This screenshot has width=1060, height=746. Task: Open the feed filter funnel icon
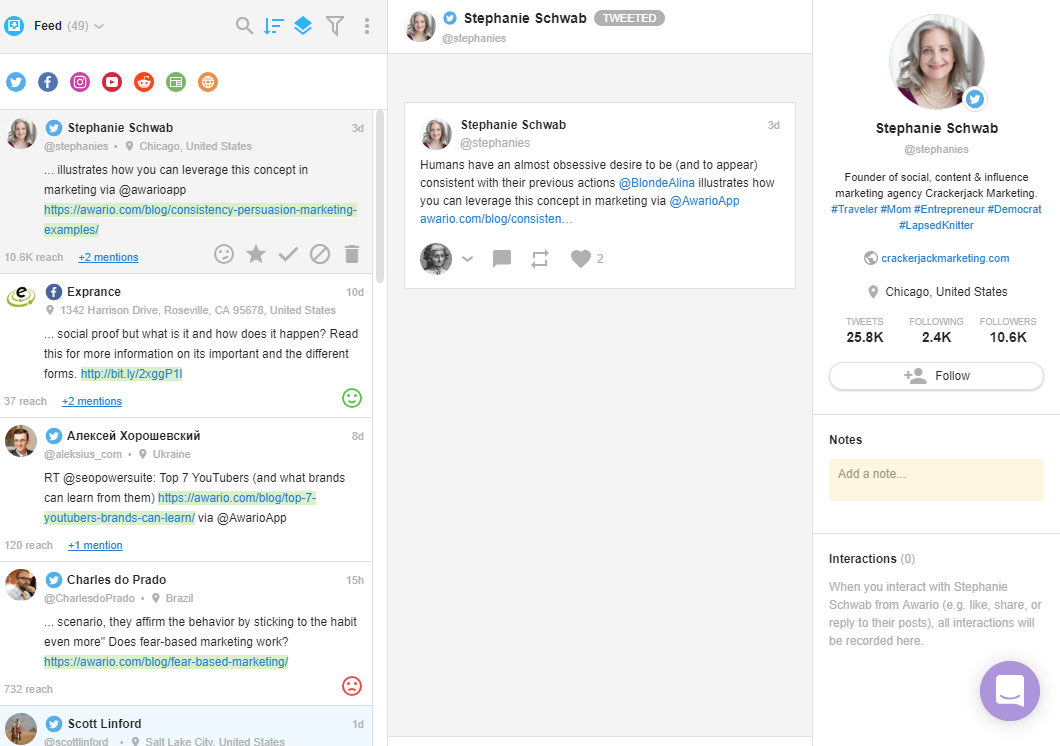tap(335, 26)
